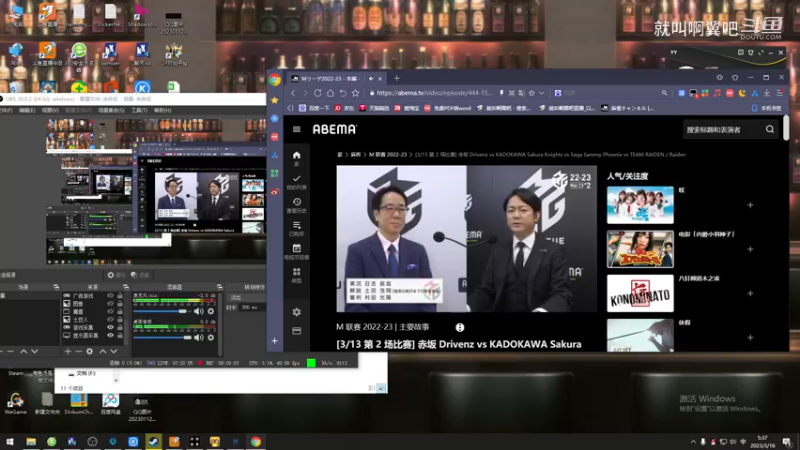Open My List checkmark icon in ABEMA sidebar
800x450 pixels.
coord(296,179)
